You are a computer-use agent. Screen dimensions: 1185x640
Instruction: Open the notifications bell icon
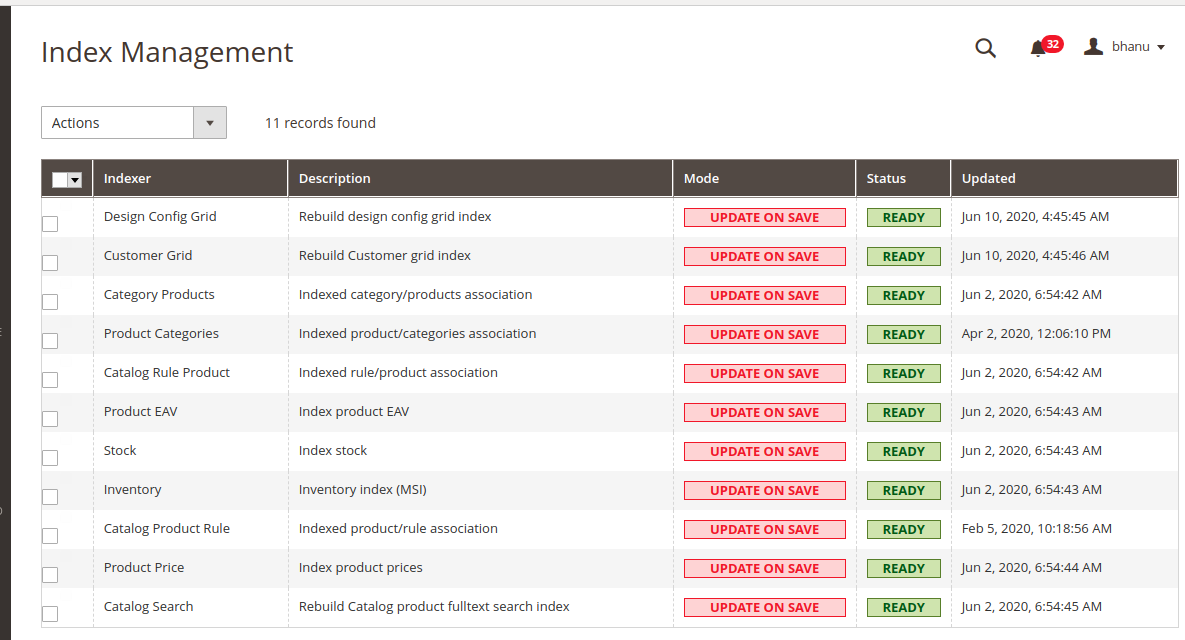1036,47
